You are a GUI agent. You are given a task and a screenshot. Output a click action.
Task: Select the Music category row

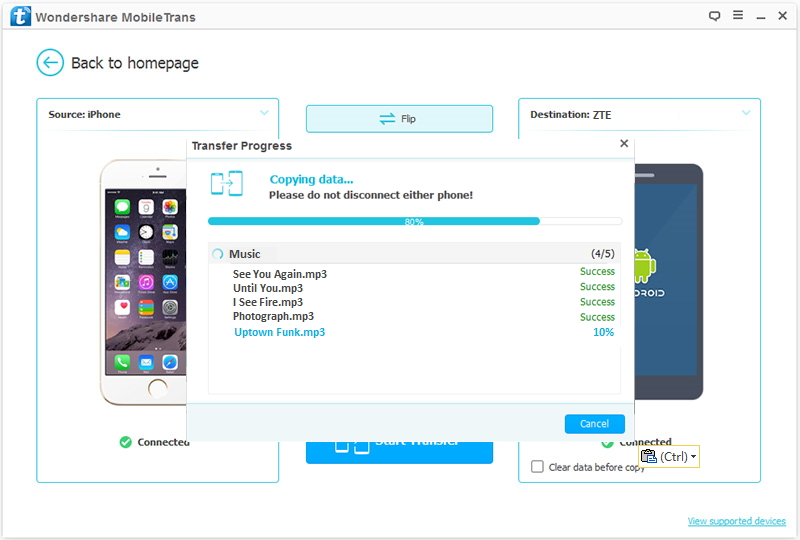[x=414, y=254]
